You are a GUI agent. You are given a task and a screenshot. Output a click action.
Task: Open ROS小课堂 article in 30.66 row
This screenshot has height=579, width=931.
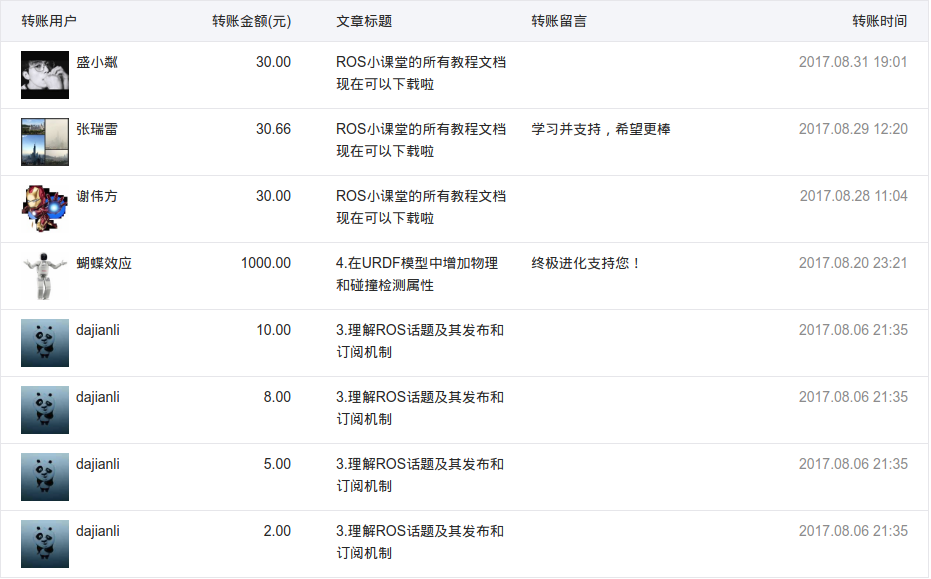point(421,141)
